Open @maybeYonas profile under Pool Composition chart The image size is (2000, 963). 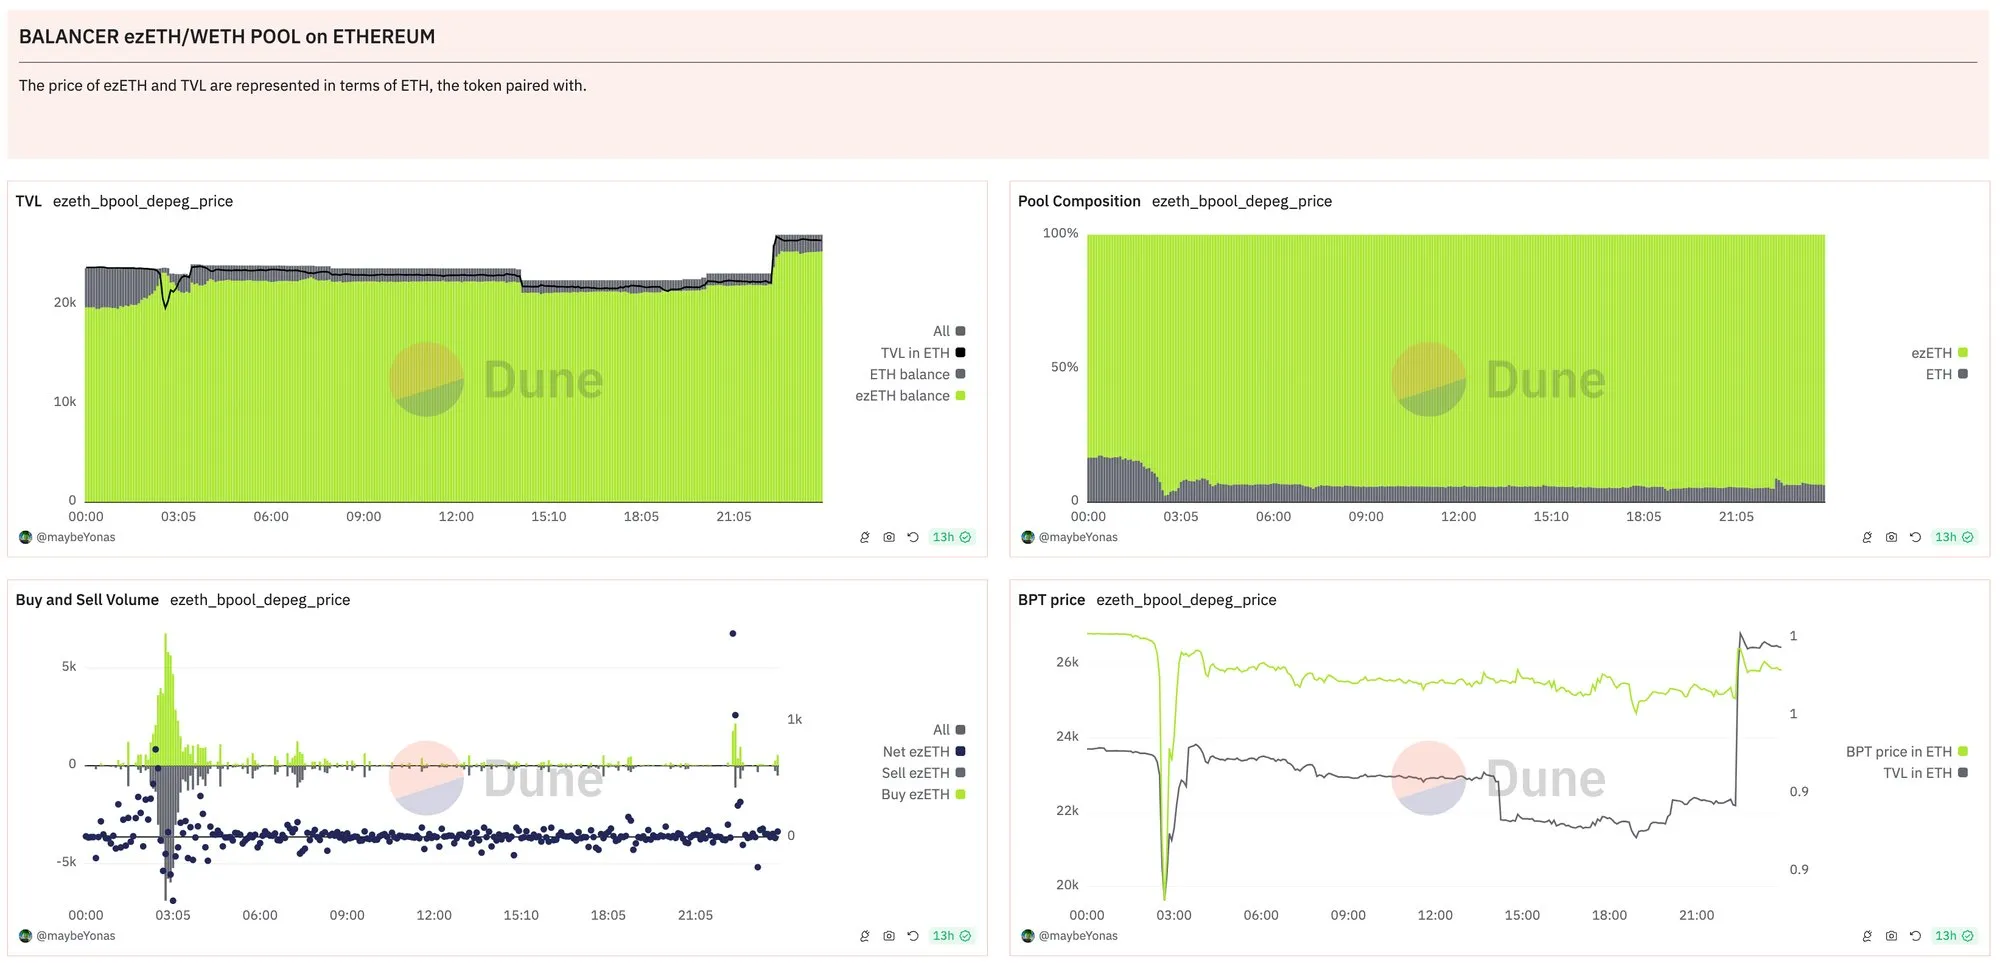pyautogui.click(x=1078, y=537)
